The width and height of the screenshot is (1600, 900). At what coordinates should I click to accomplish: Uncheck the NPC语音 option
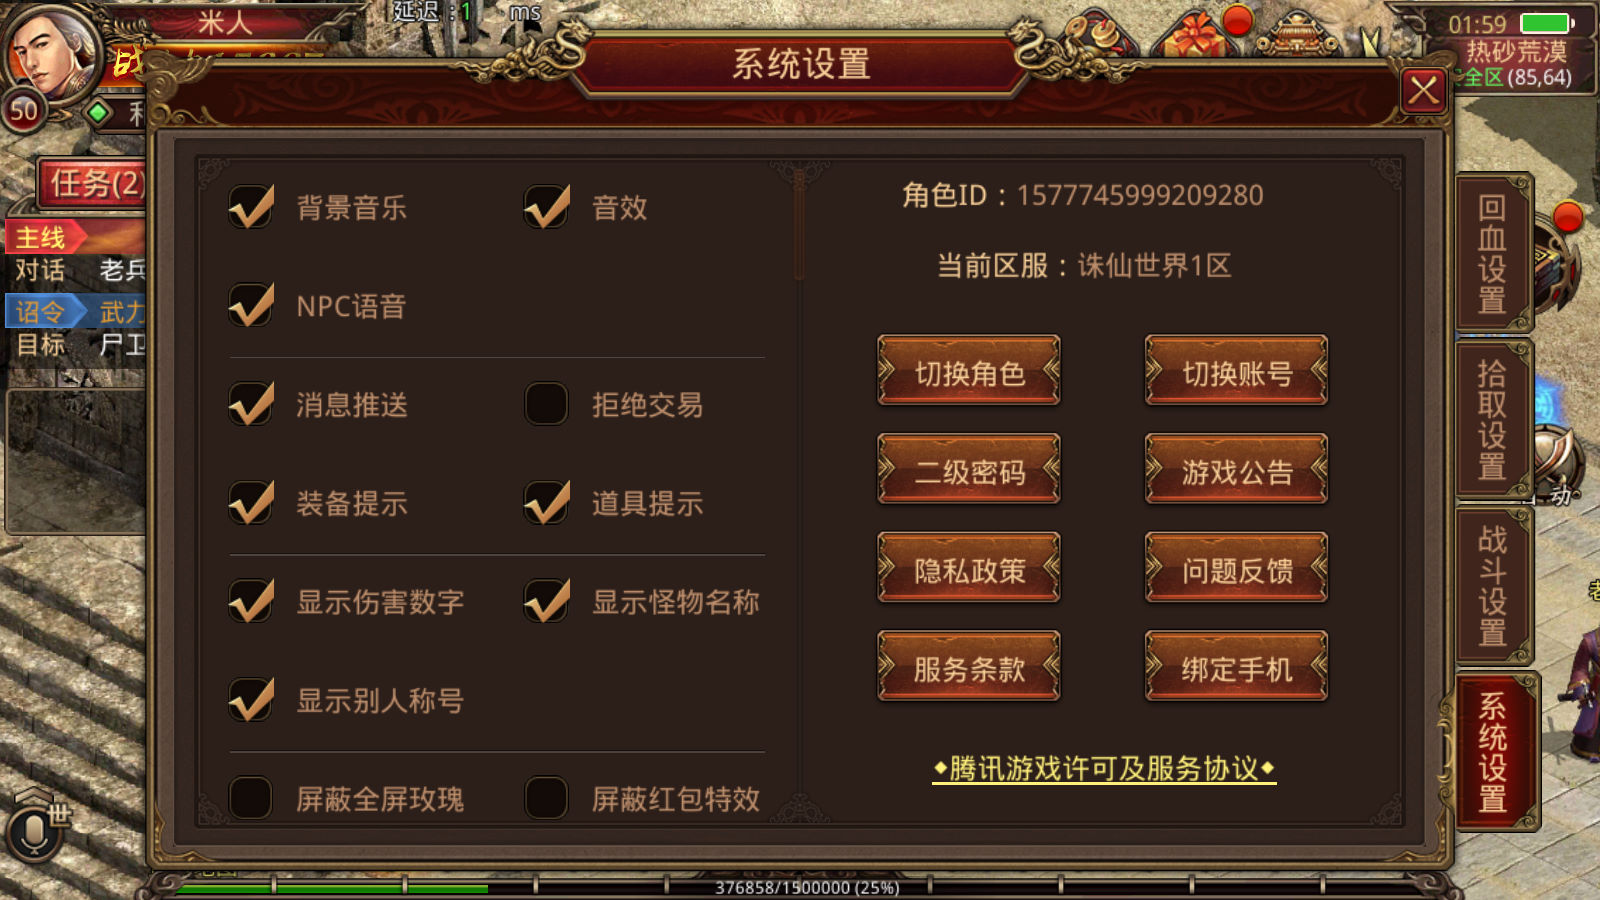coord(251,305)
